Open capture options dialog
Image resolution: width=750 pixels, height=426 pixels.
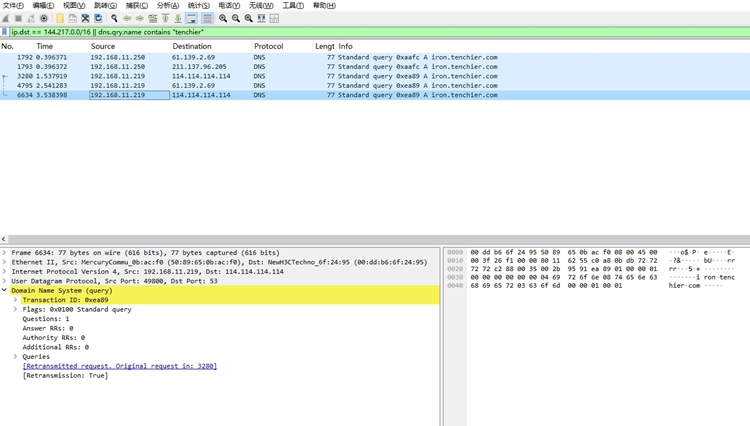(x=44, y=19)
